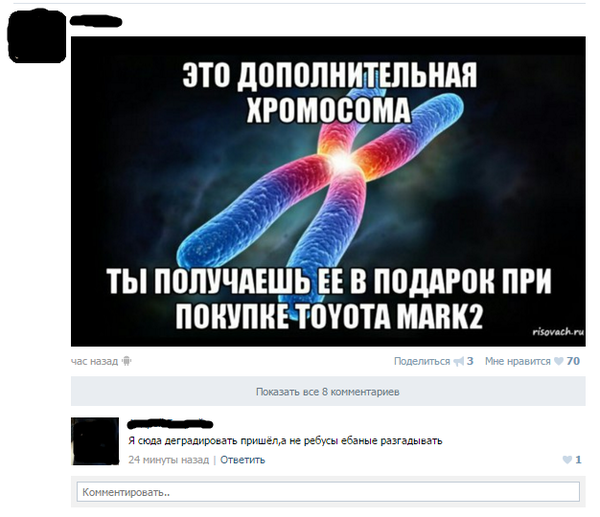Image resolution: width=600 pixels, height=517 pixels.
Task: Open the post timestamp час назад
Action: (95, 361)
